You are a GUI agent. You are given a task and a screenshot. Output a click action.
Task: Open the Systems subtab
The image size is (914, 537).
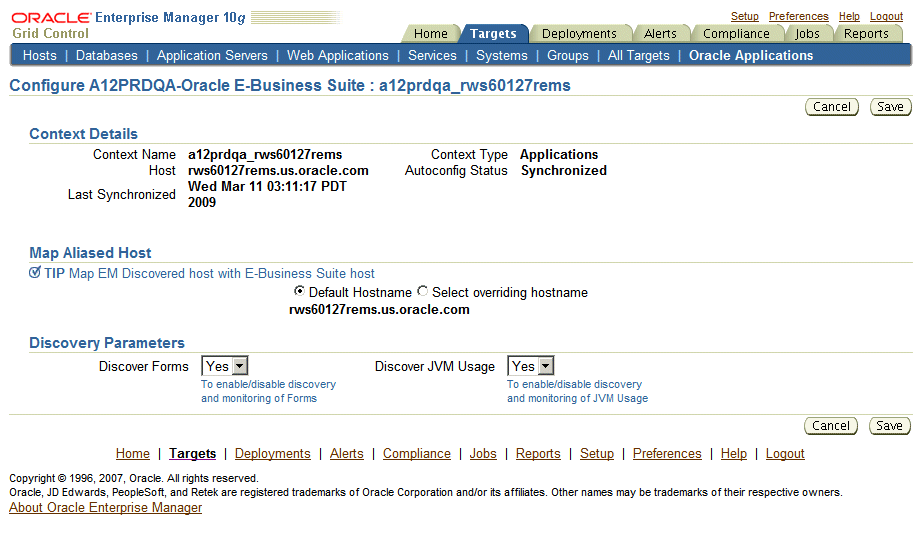501,55
